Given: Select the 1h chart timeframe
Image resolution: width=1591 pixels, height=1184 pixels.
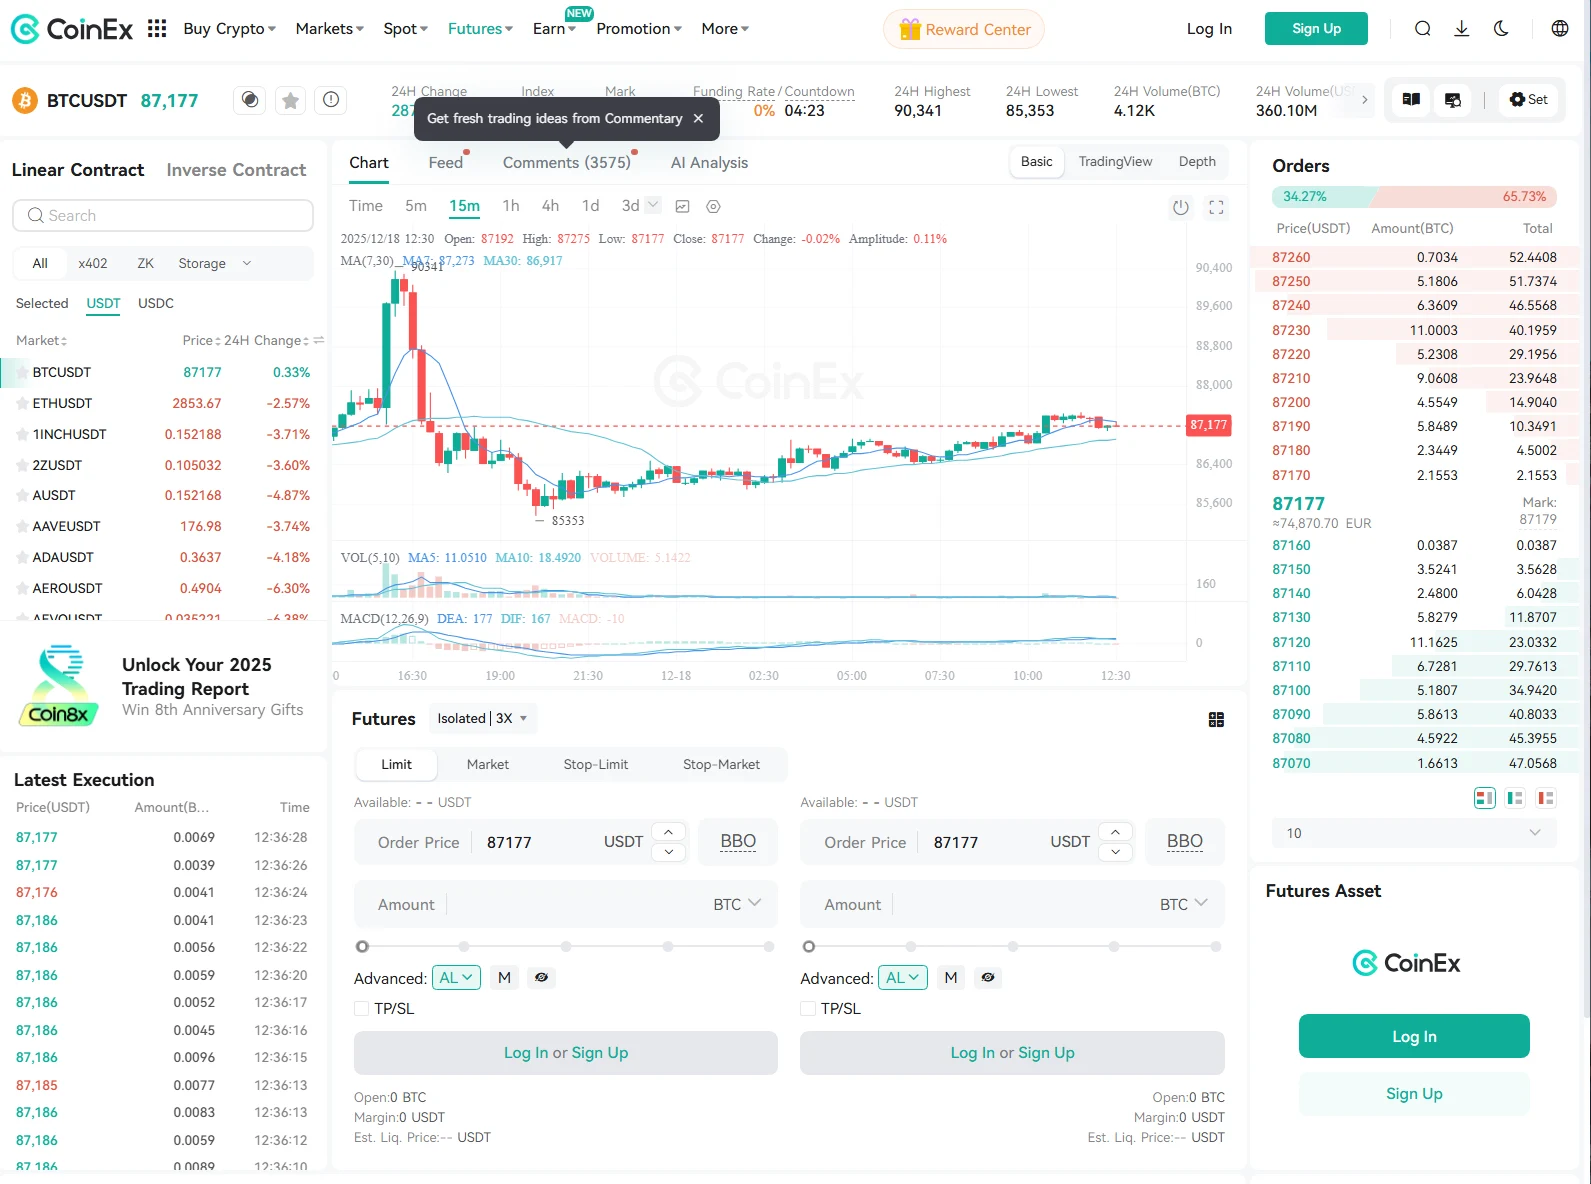Looking at the screenshot, I should pyautogui.click(x=510, y=206).
